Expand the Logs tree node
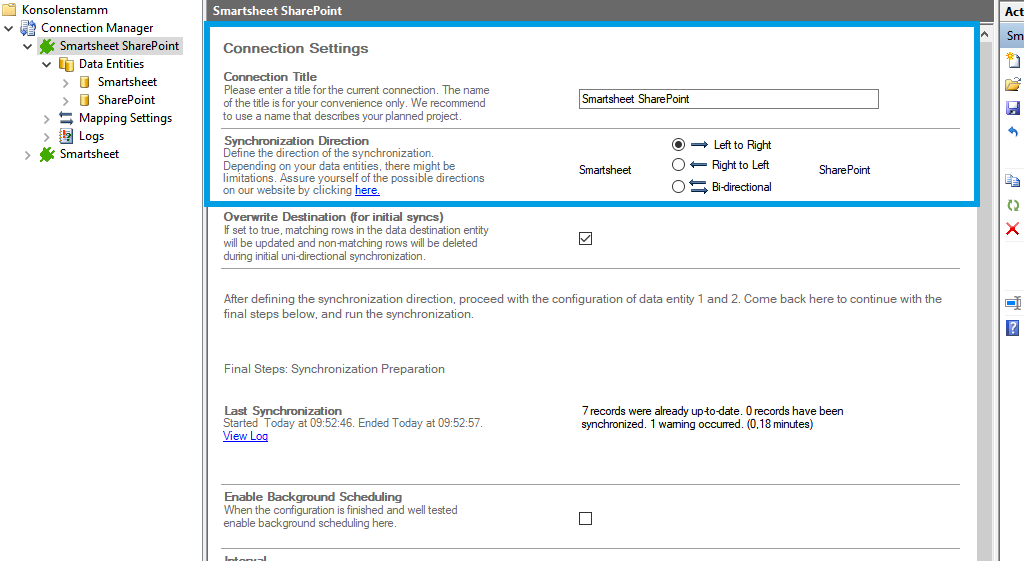 click(x=47, y=136)
